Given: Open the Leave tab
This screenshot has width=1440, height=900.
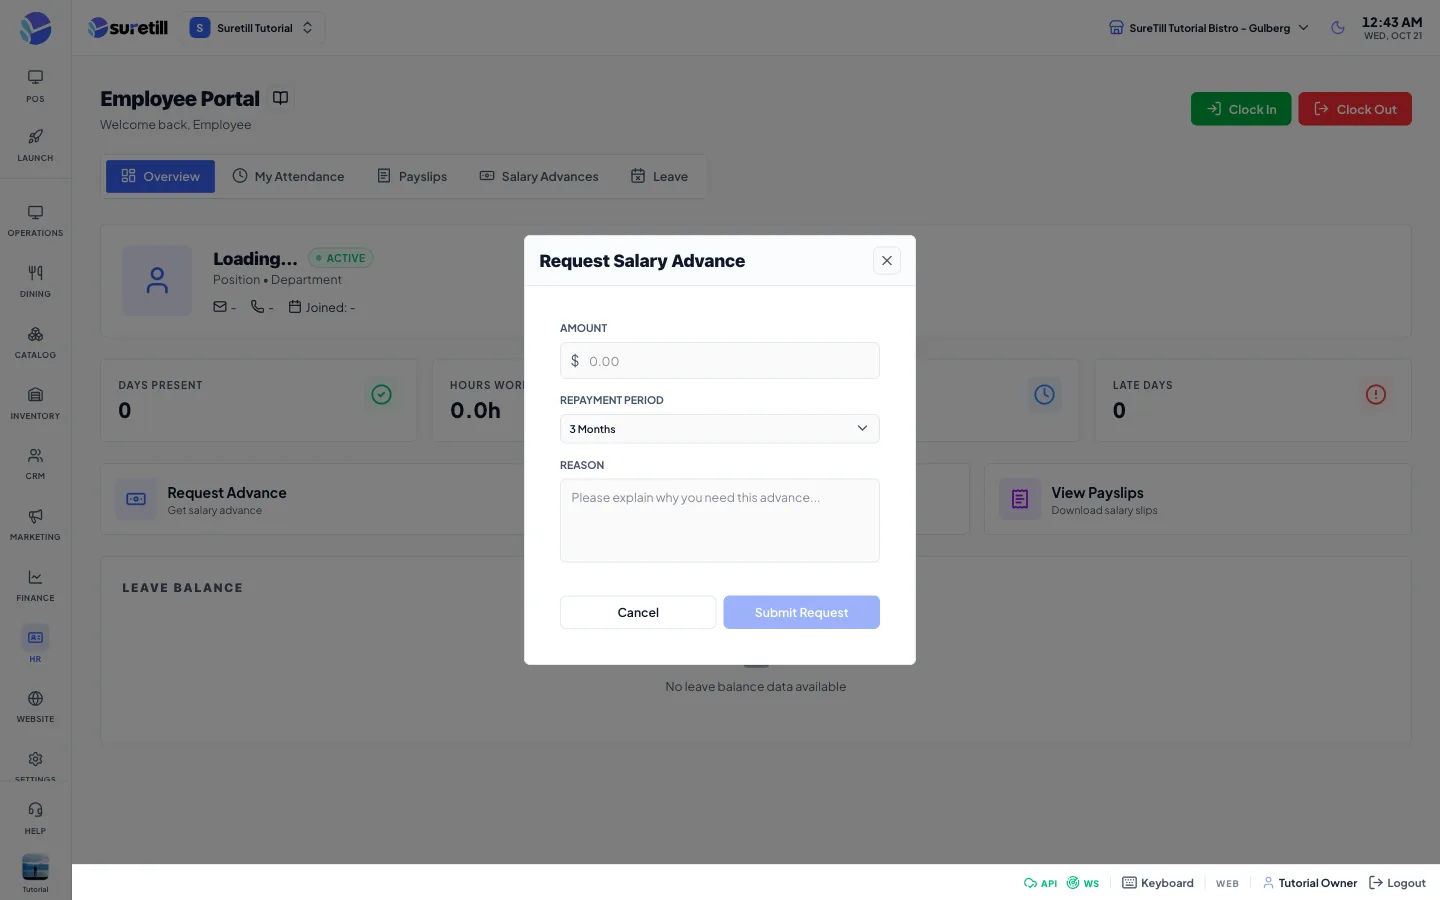Looking at the screenshot, I should coord(659,176).
